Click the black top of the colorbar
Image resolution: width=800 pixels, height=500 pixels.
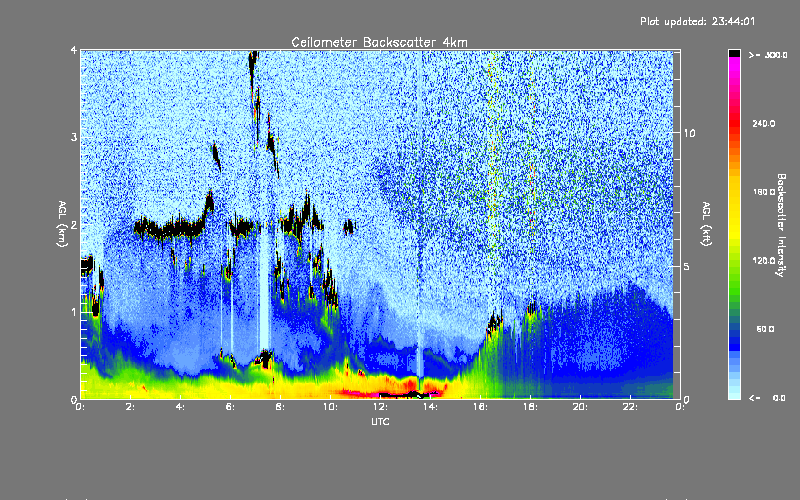734,53
